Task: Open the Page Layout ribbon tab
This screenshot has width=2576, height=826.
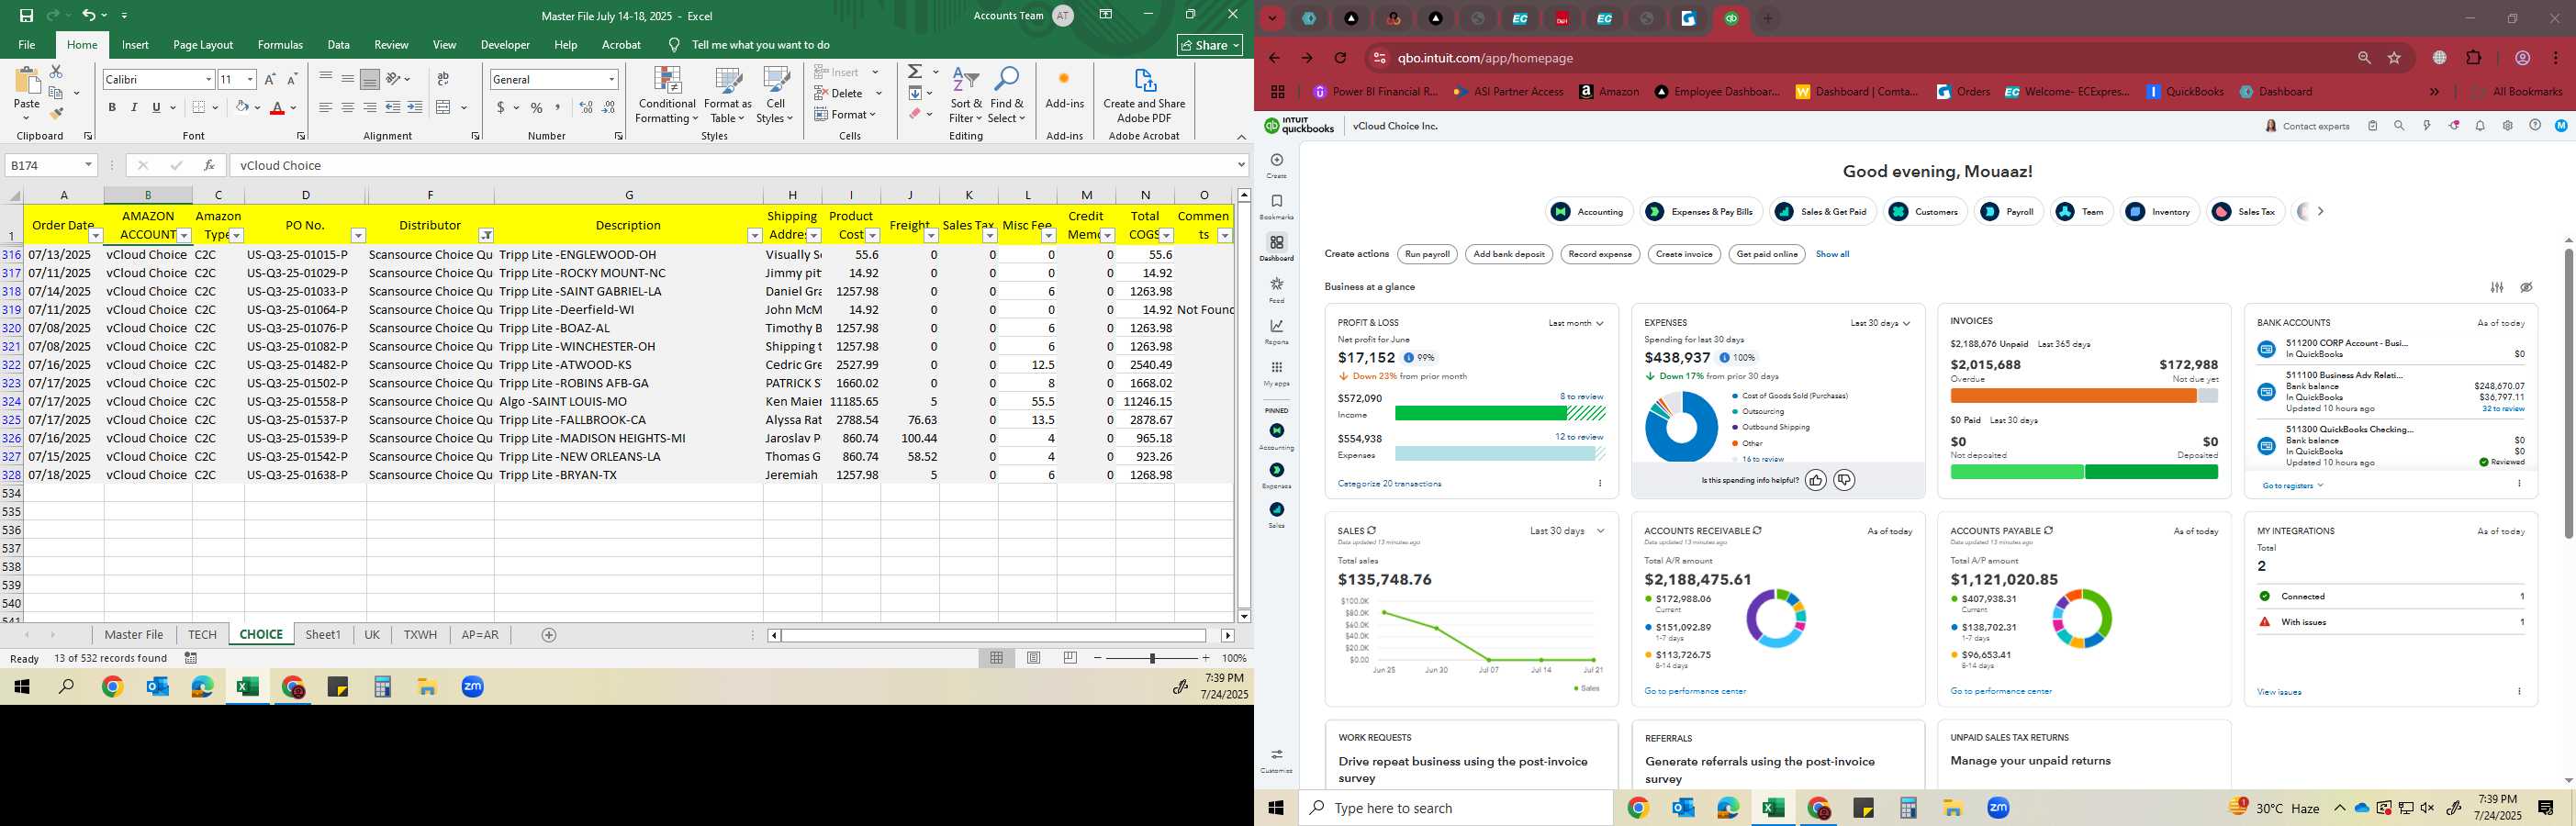Action: pyautogui.click(x=203, y=45)
